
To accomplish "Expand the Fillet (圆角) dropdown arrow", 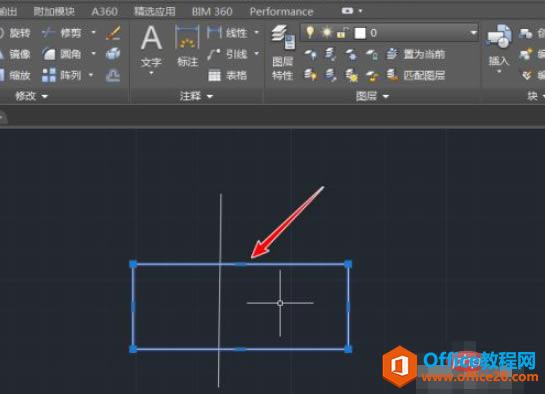I will (93, 54).
